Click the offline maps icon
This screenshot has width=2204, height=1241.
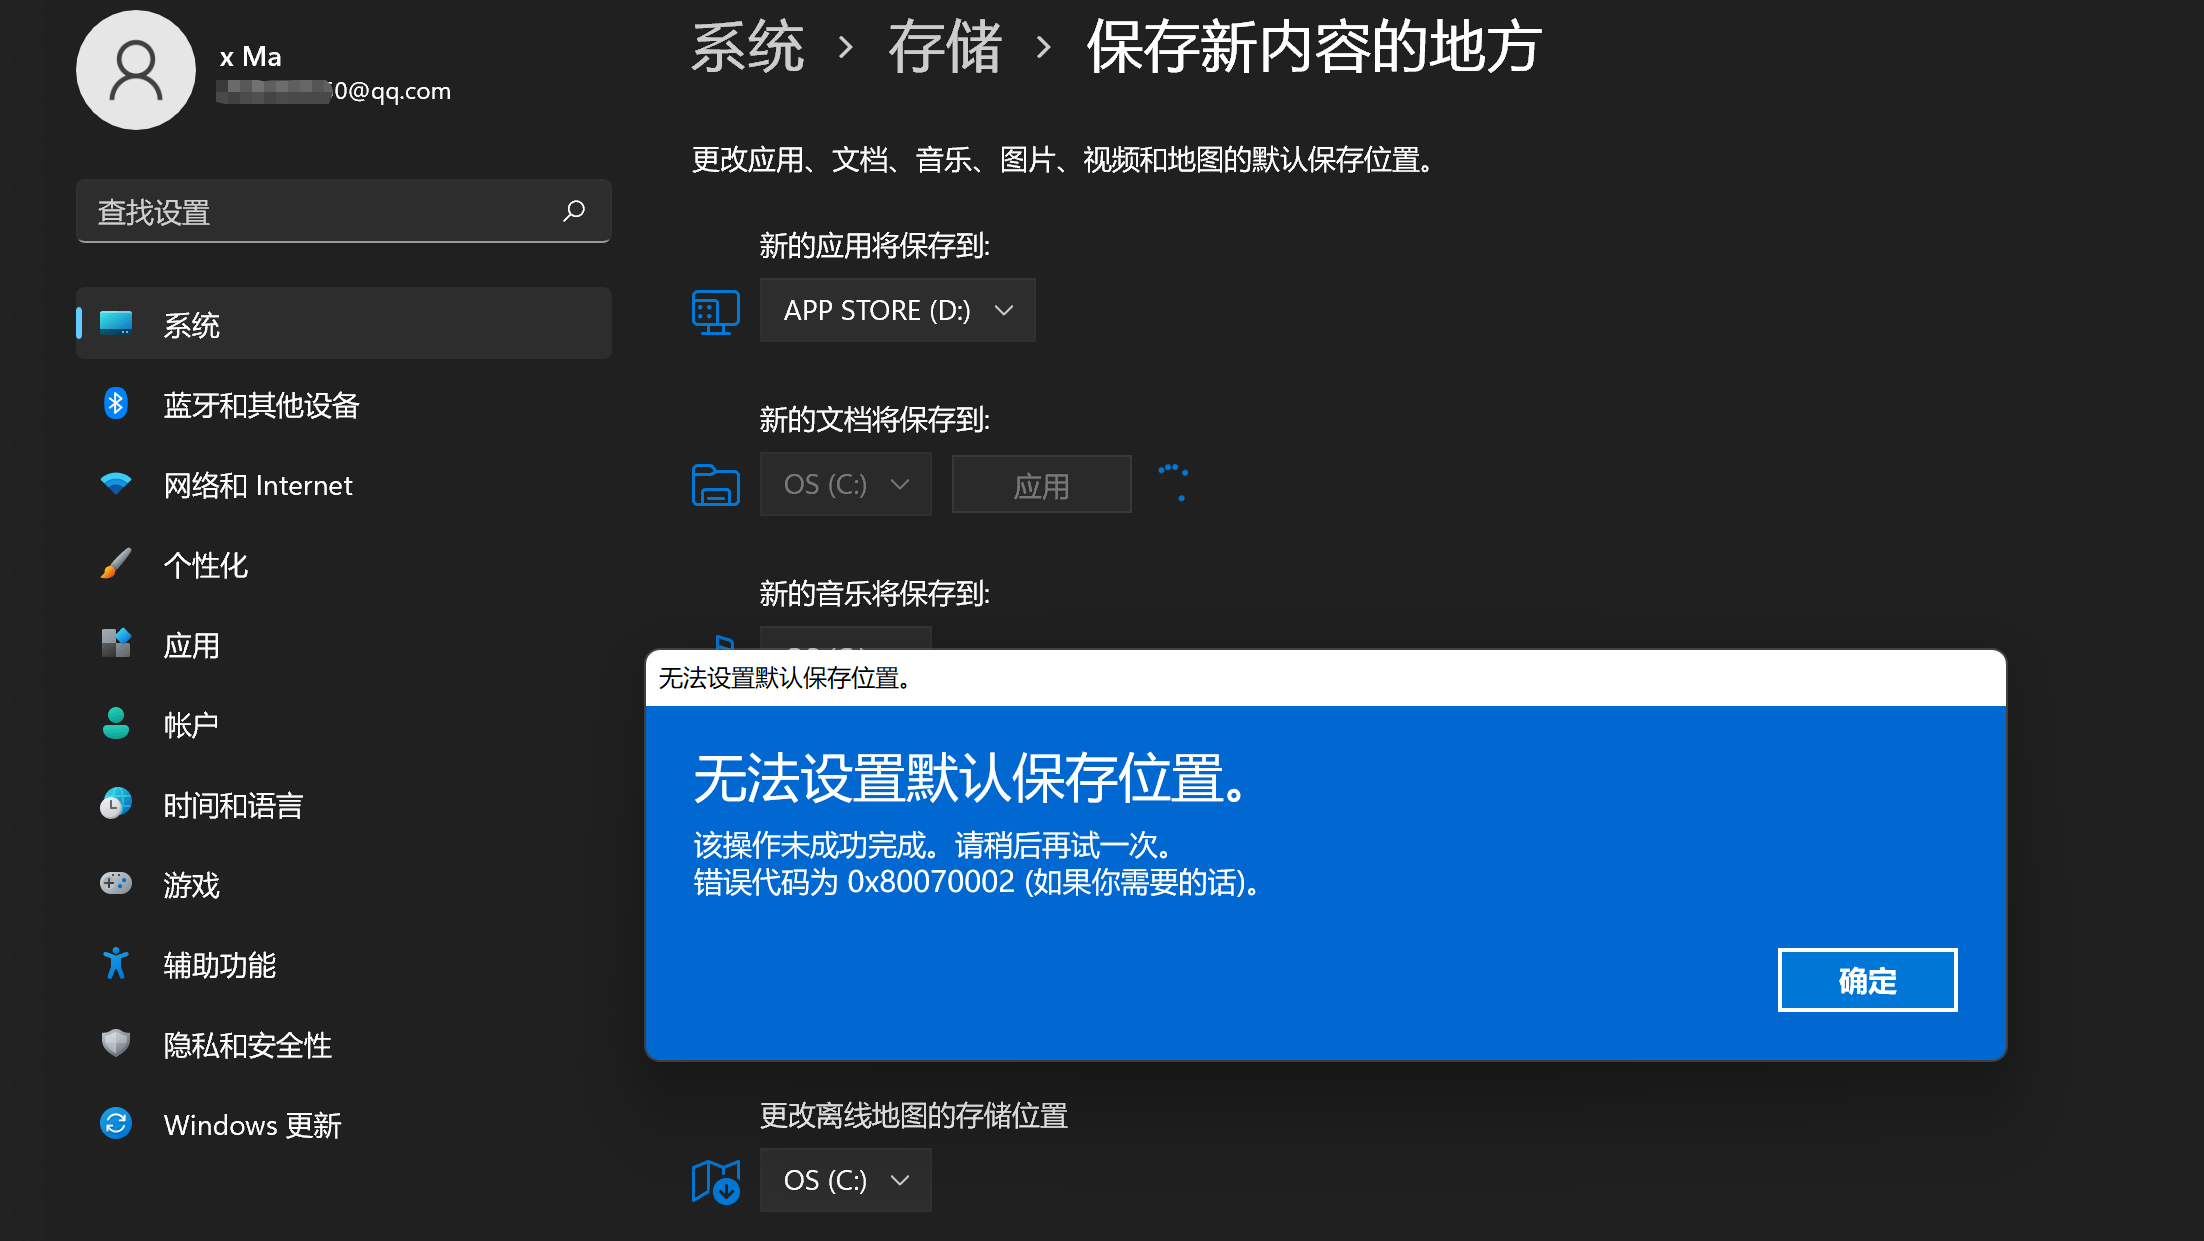[715, 1180]
